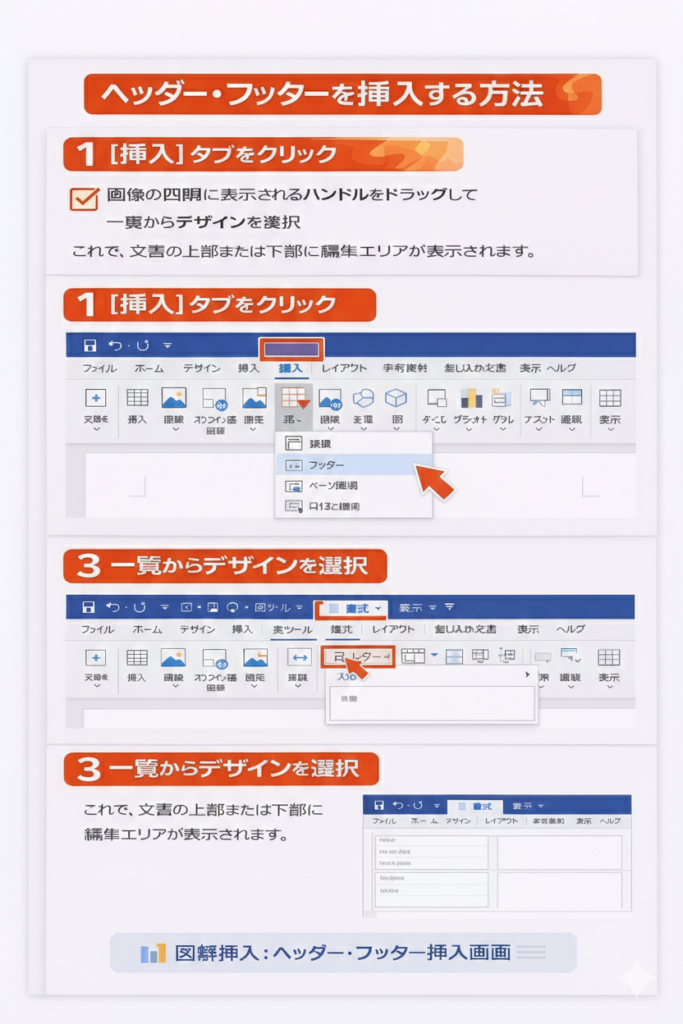This screenshot has width=683, height=1024.
Task: Choose フッター from the dropdown menu
Action: 355,465
